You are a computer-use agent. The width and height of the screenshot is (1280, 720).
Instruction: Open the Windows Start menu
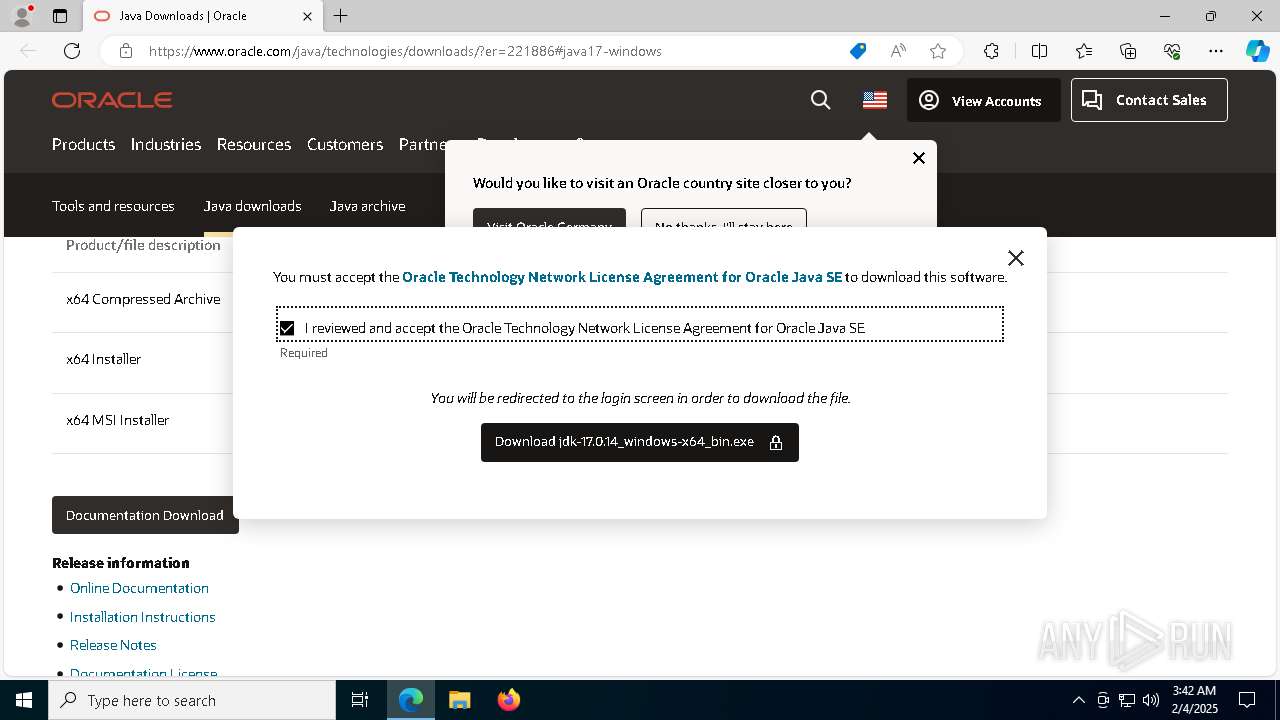point(24,700)
